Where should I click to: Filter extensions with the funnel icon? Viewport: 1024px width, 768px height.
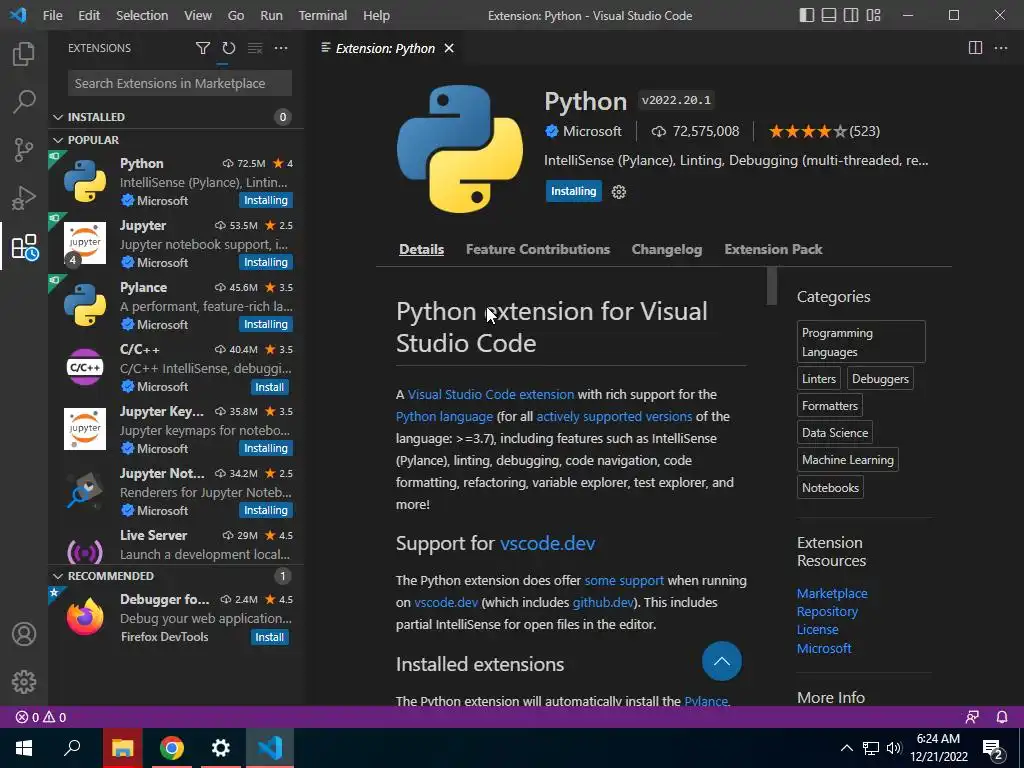[x=202, y=48]
